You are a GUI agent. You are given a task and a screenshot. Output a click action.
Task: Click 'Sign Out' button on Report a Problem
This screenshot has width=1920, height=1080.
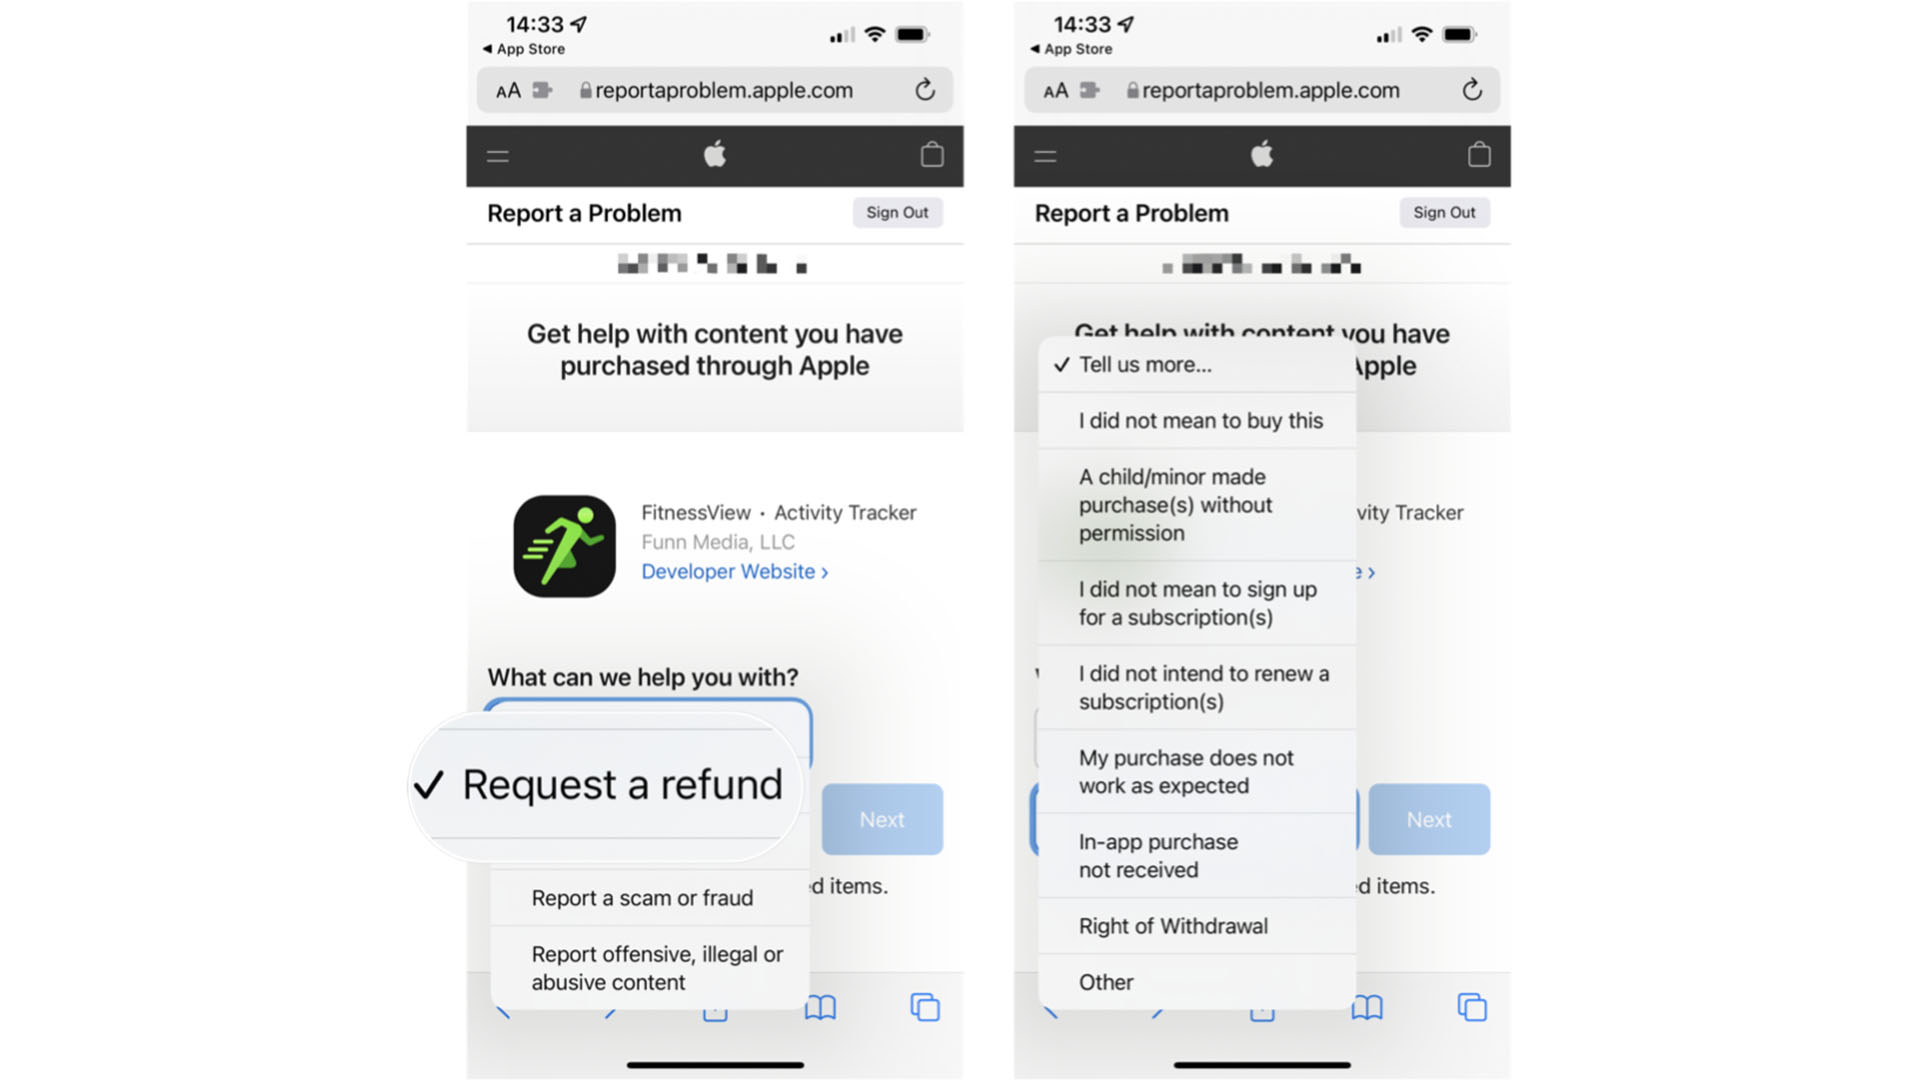897,212
